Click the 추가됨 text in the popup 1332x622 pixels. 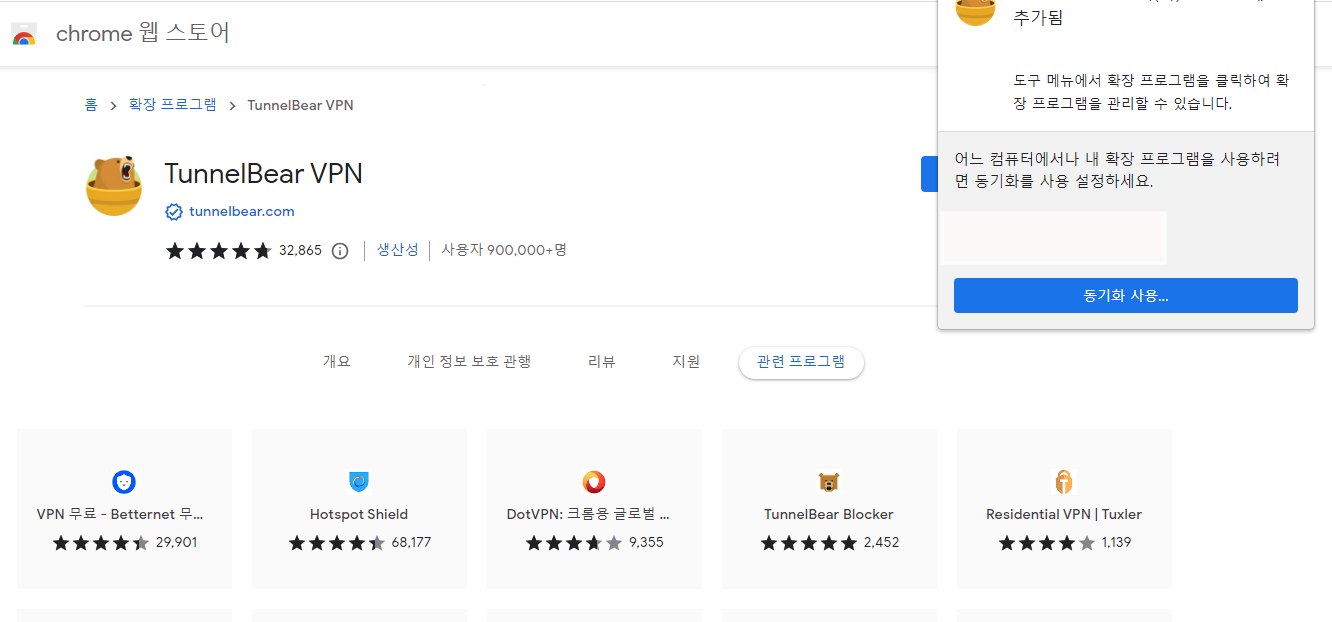point(1038,18)
